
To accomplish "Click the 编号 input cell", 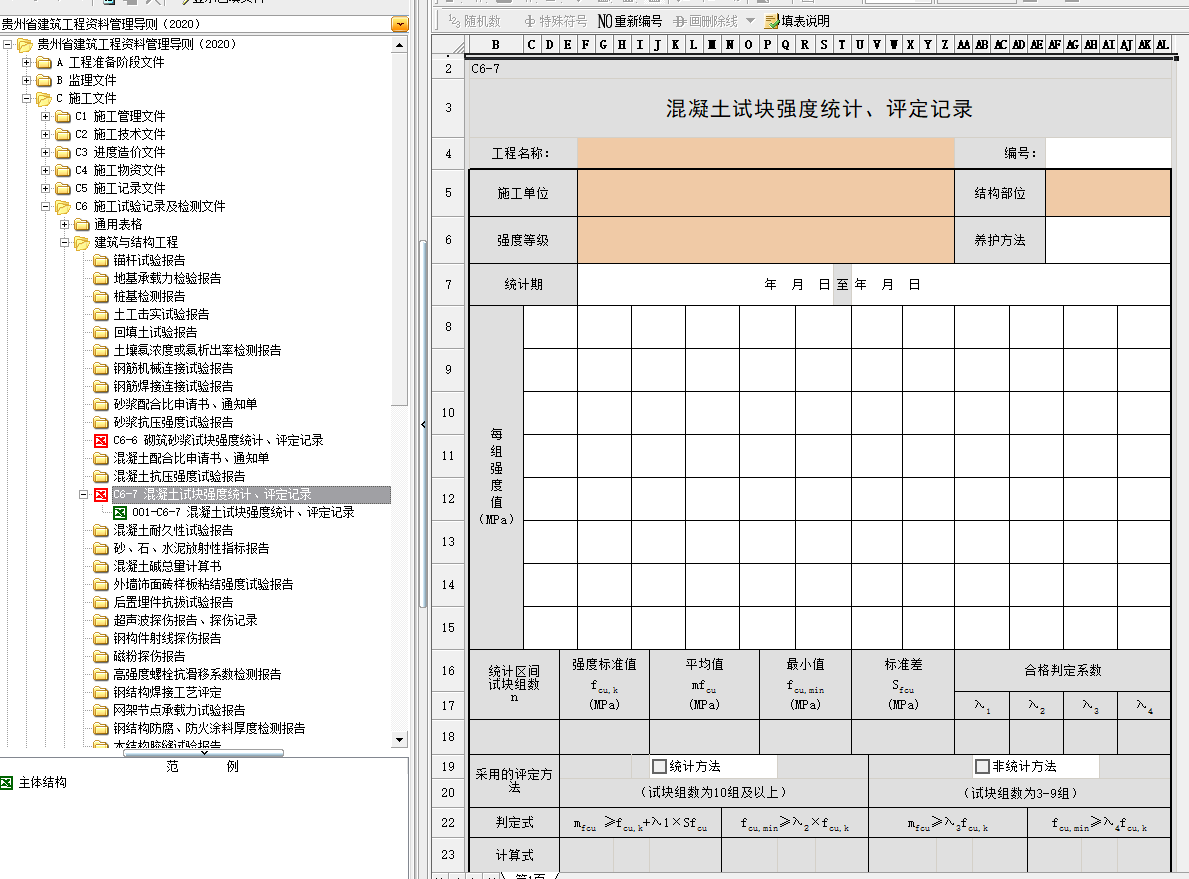I will (x=1108, y=152).
